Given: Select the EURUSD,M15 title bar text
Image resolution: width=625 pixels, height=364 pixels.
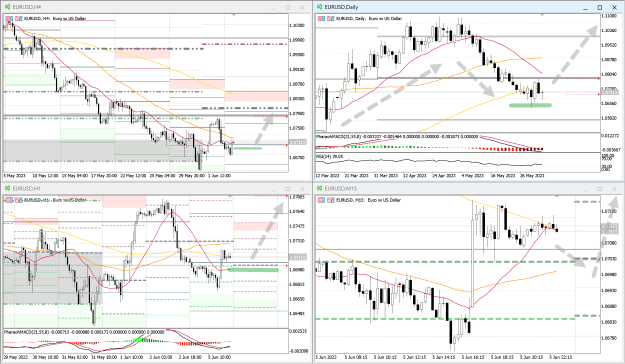Looking at the screenshot, I should click(x=340, y=189).
